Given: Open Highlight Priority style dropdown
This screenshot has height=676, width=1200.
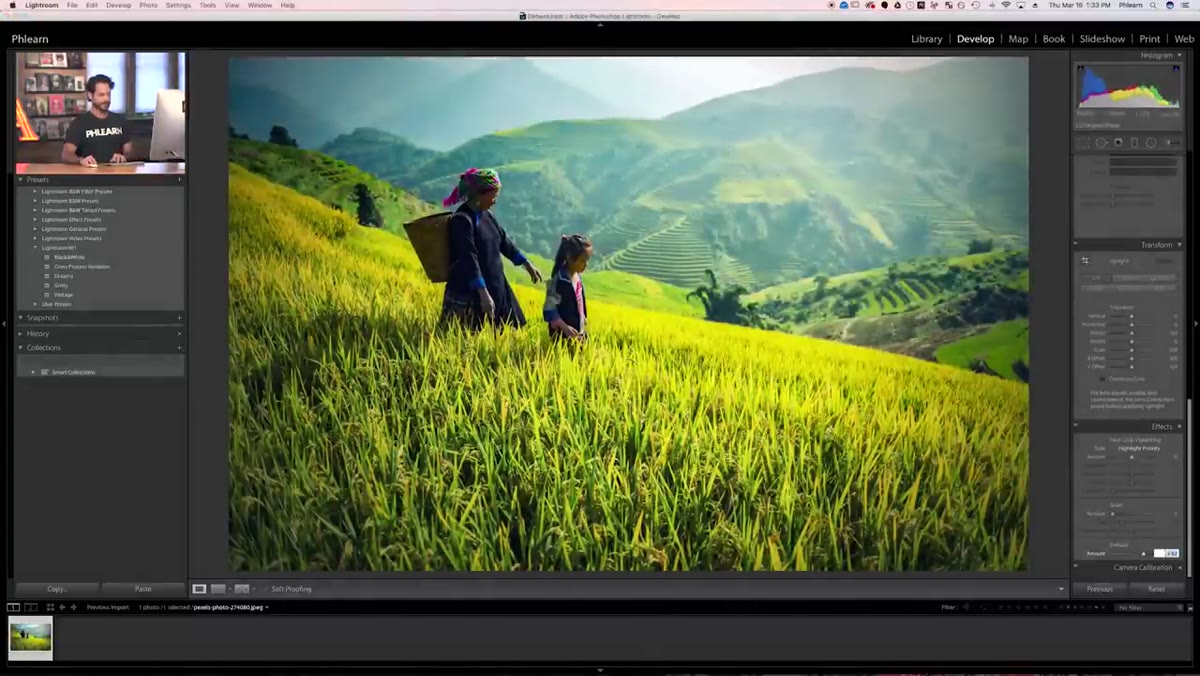Looking at the screenshot, I should [x=1139, y=448].
